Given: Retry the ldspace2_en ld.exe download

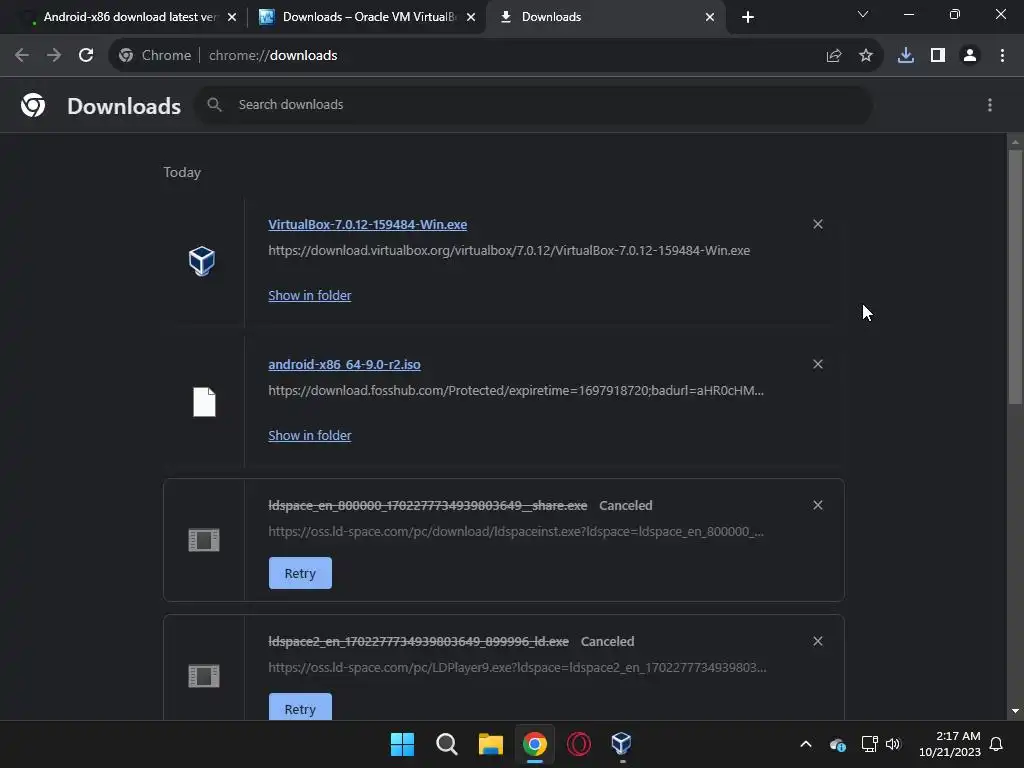Looking at the screenshot, I should point(300,708).
